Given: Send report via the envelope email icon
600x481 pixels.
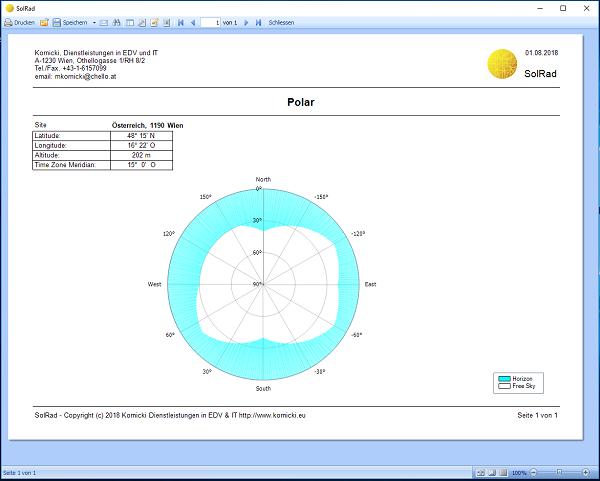Looking at the screenshot, I should [104, 22].
